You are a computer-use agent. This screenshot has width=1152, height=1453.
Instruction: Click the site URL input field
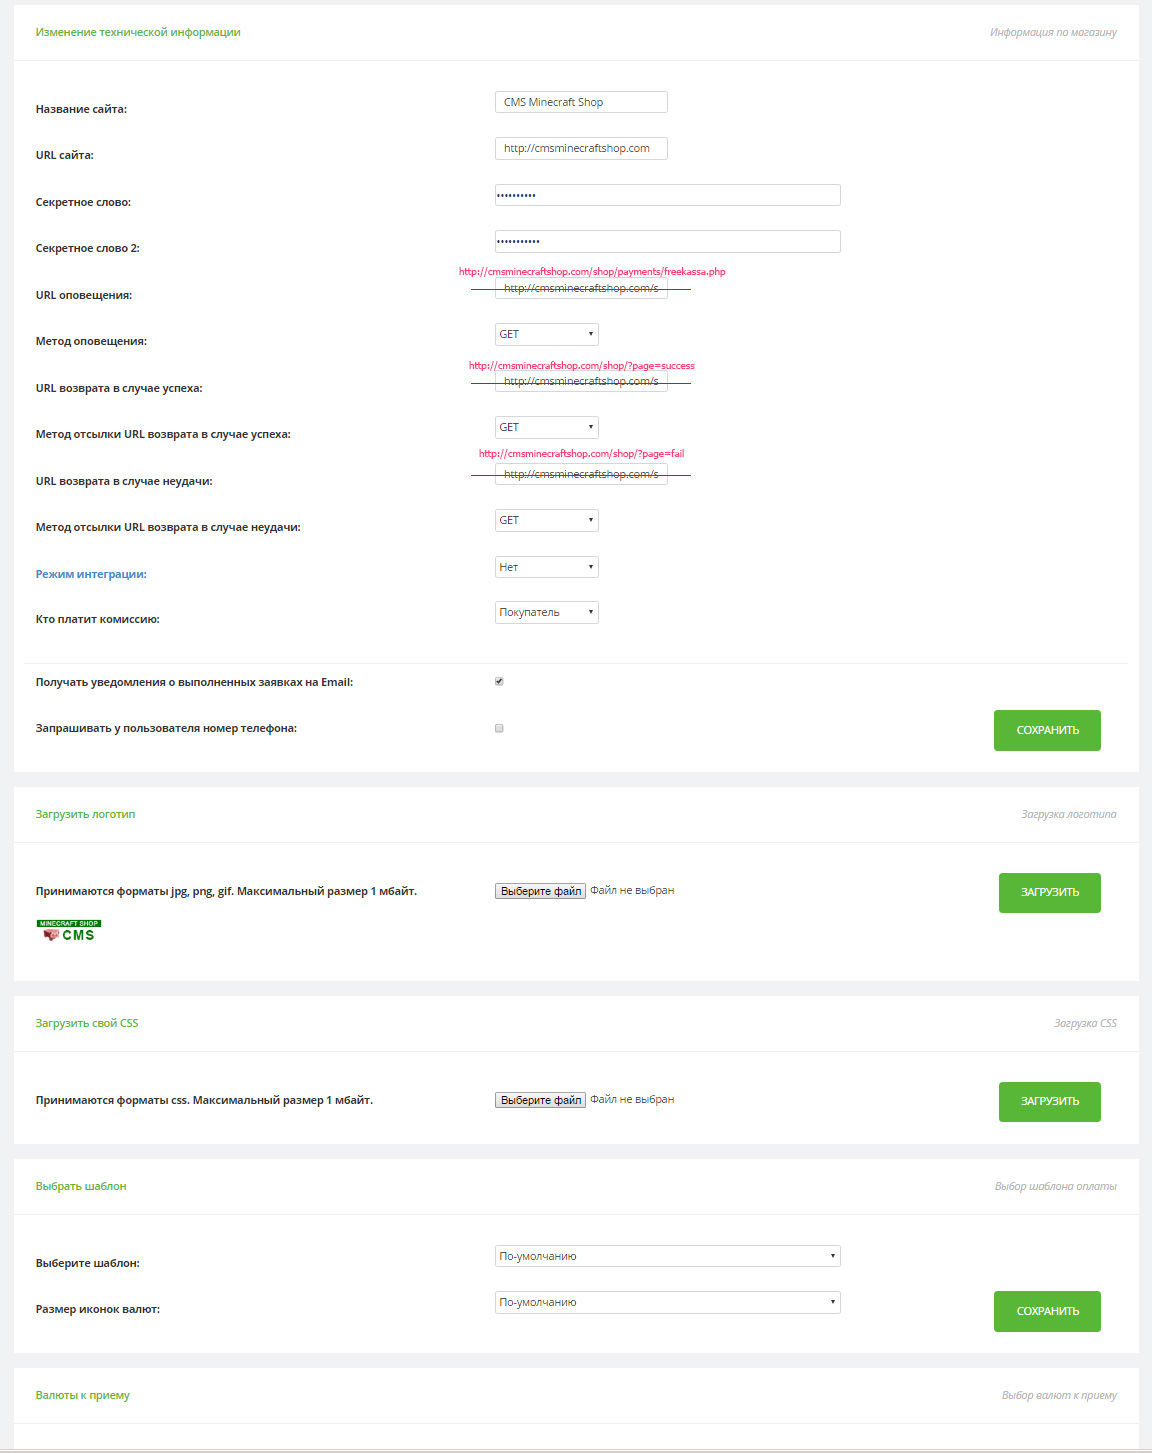coord(580,148)
